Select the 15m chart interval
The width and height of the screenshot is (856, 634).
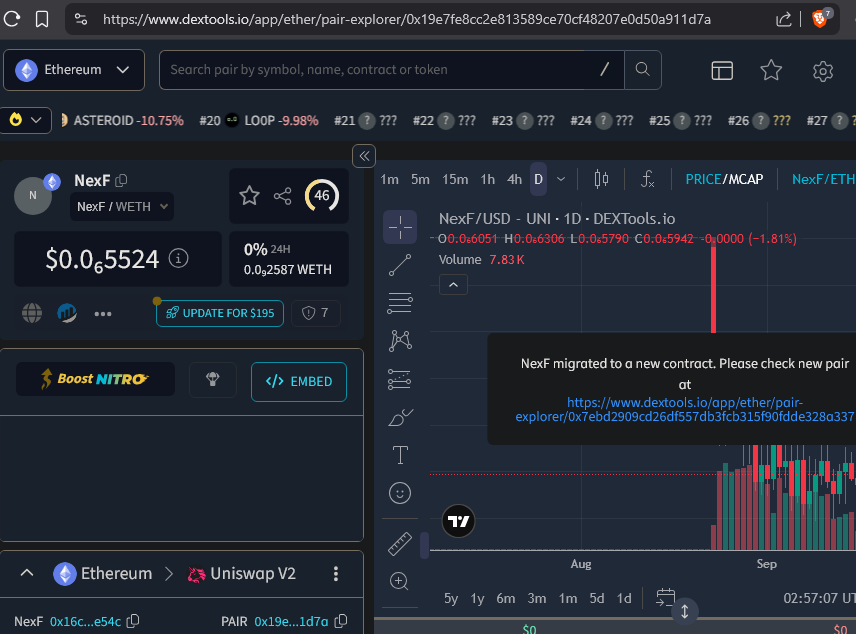point(455,180)
